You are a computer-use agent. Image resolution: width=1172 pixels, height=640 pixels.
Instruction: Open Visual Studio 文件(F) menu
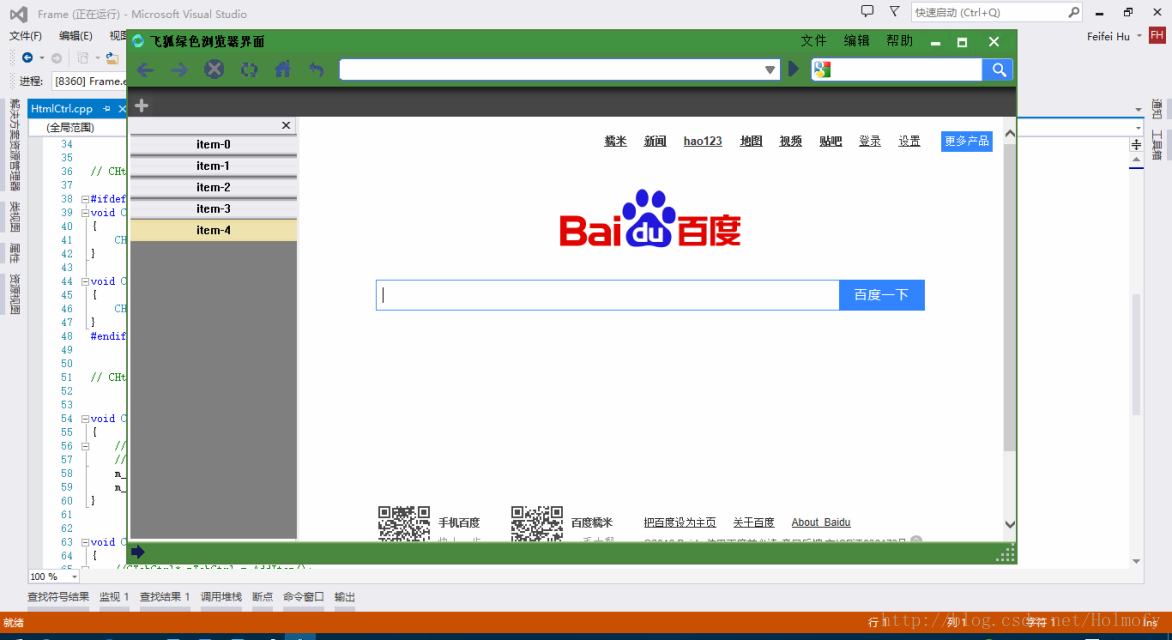(x=25, y=35)
